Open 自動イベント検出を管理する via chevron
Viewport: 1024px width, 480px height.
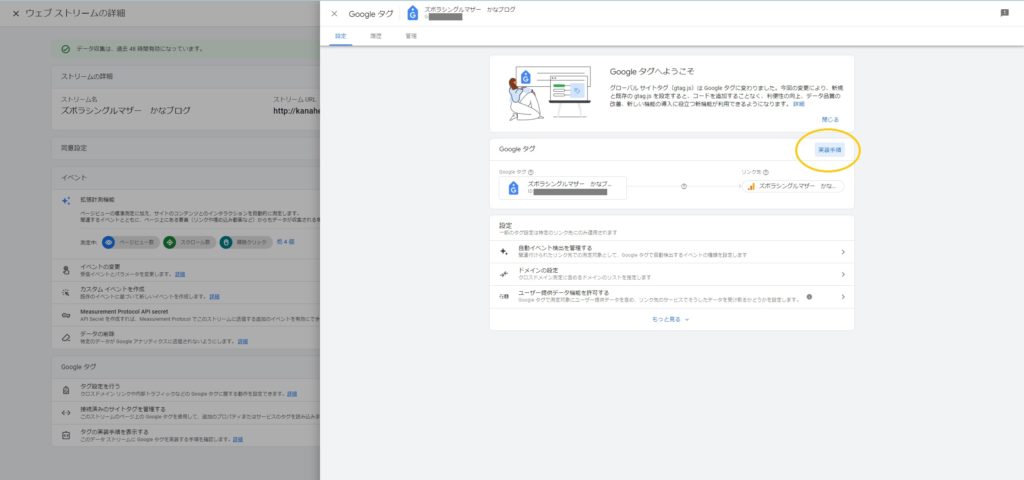[843, 252]
